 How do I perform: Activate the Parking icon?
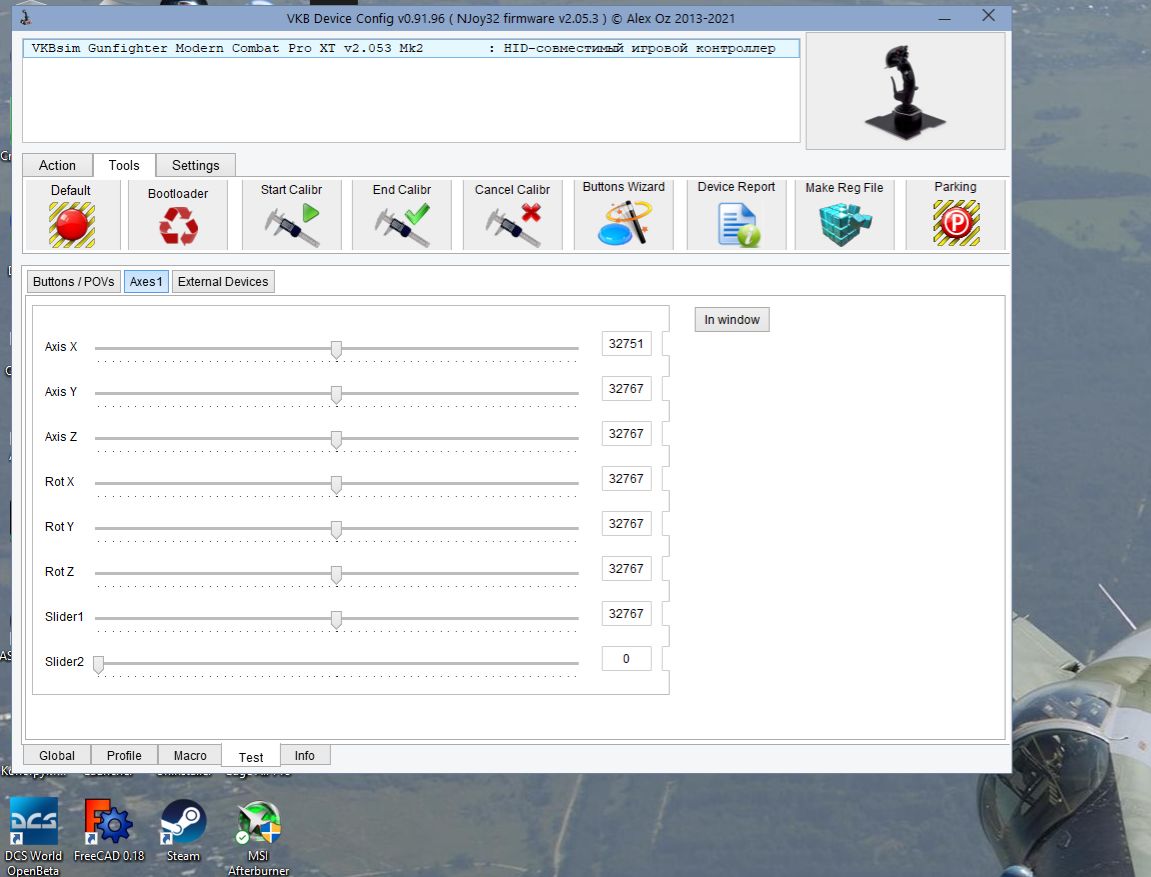point(956,222)
